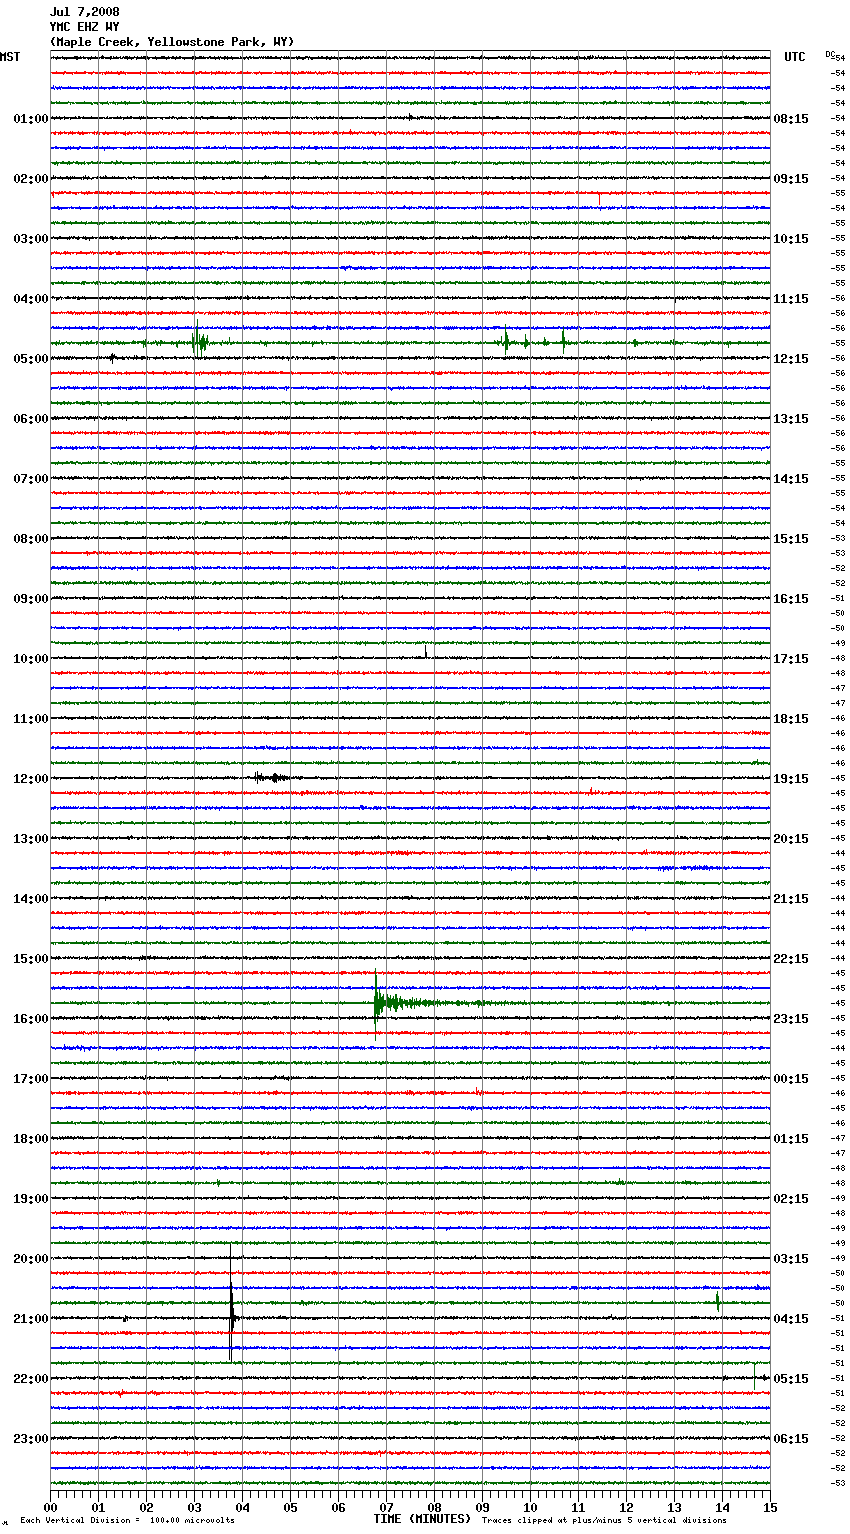Click the '07:00' MST hour label
This screenshot has width=850, height=1534.
tap(31, 479)
